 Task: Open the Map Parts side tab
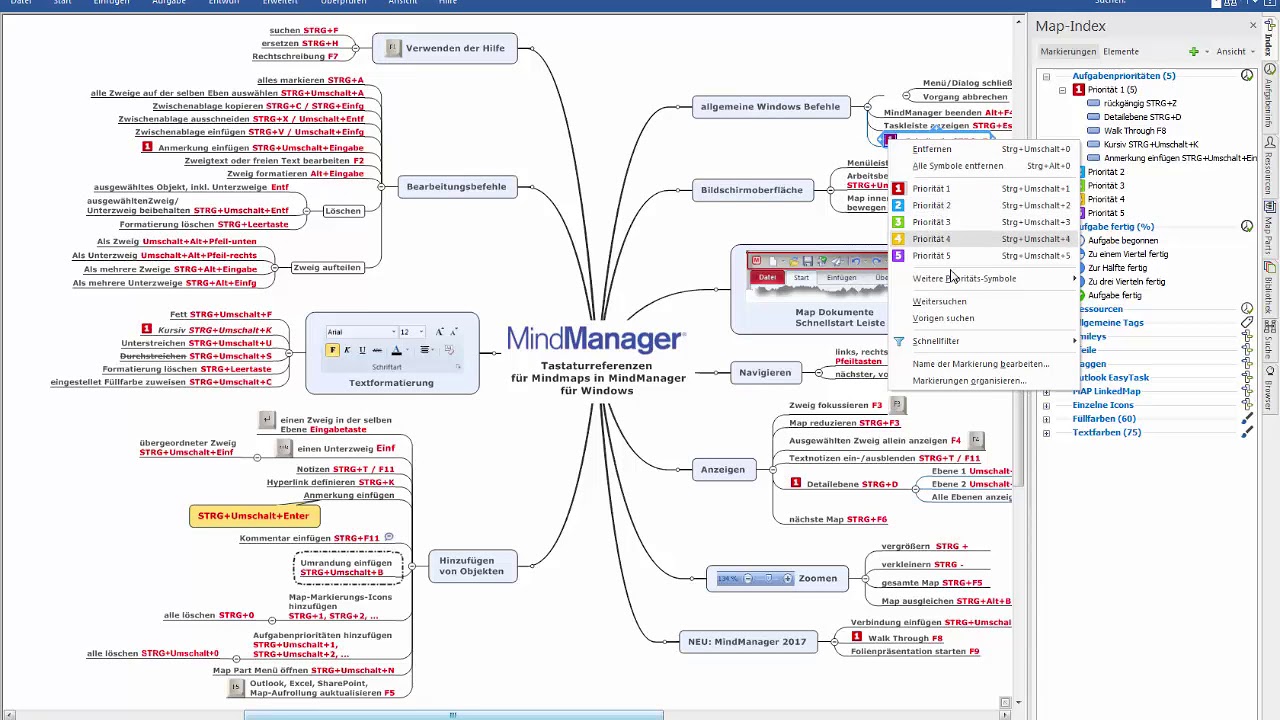1270,227
